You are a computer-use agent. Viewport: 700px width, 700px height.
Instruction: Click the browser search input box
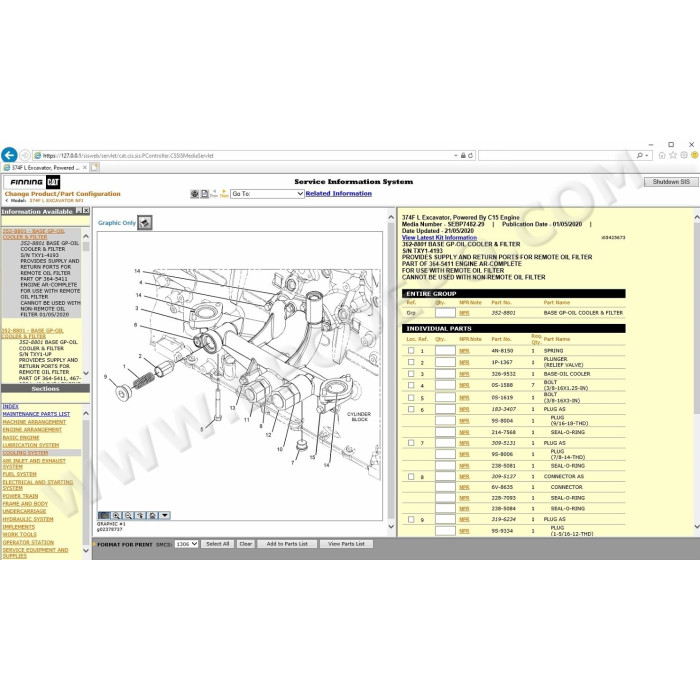click(x=557, y=155)
